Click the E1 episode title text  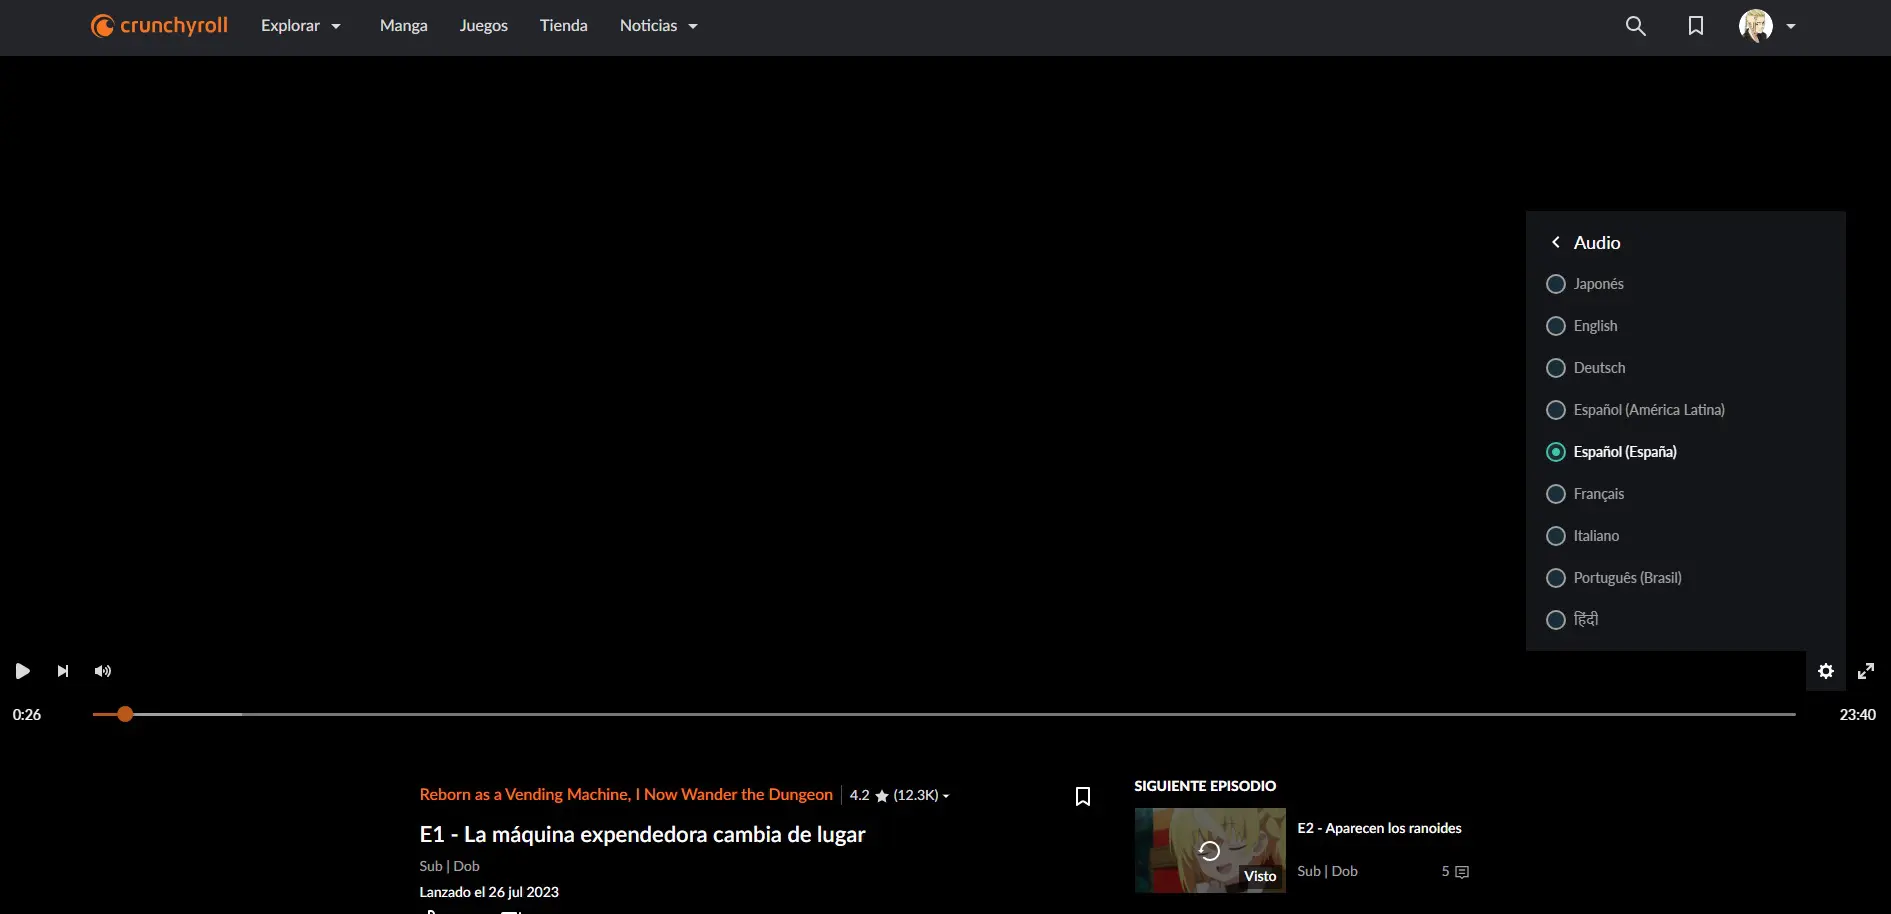pyautogui.click(x=642, y=834)
